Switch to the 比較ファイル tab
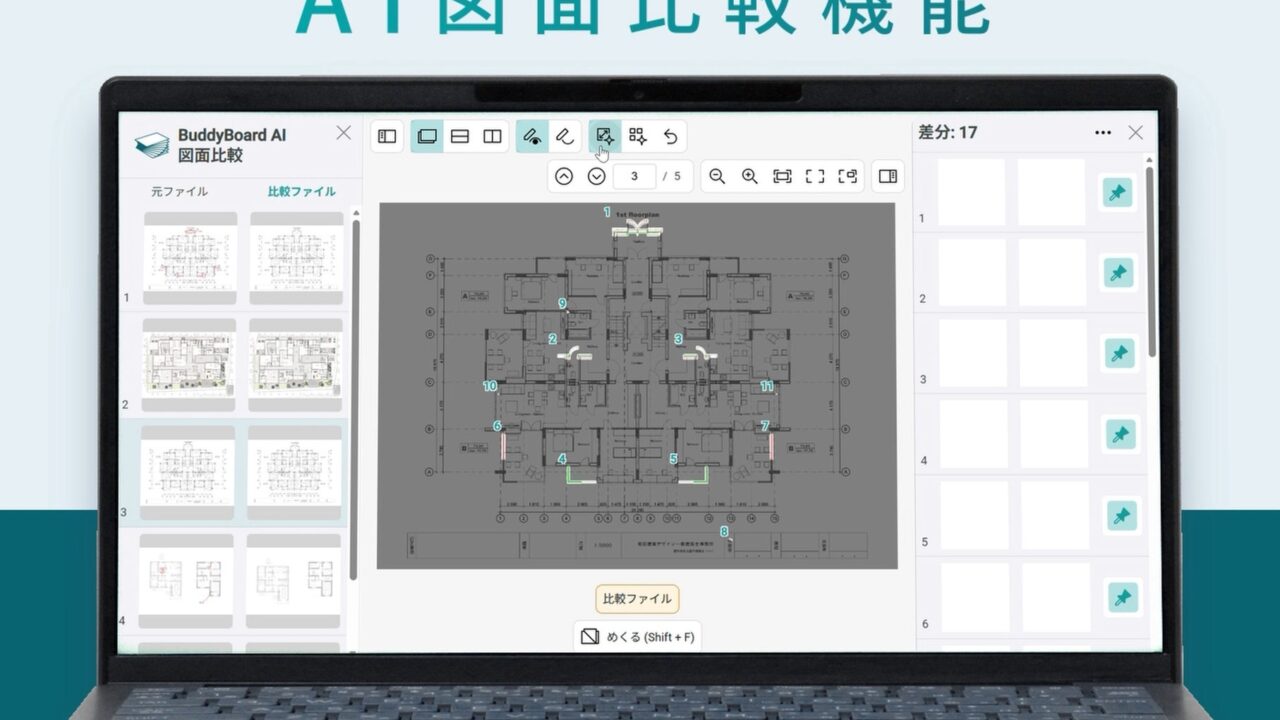Image resolution: width=1280 pixels, height=720 pixels. [302, 191]
